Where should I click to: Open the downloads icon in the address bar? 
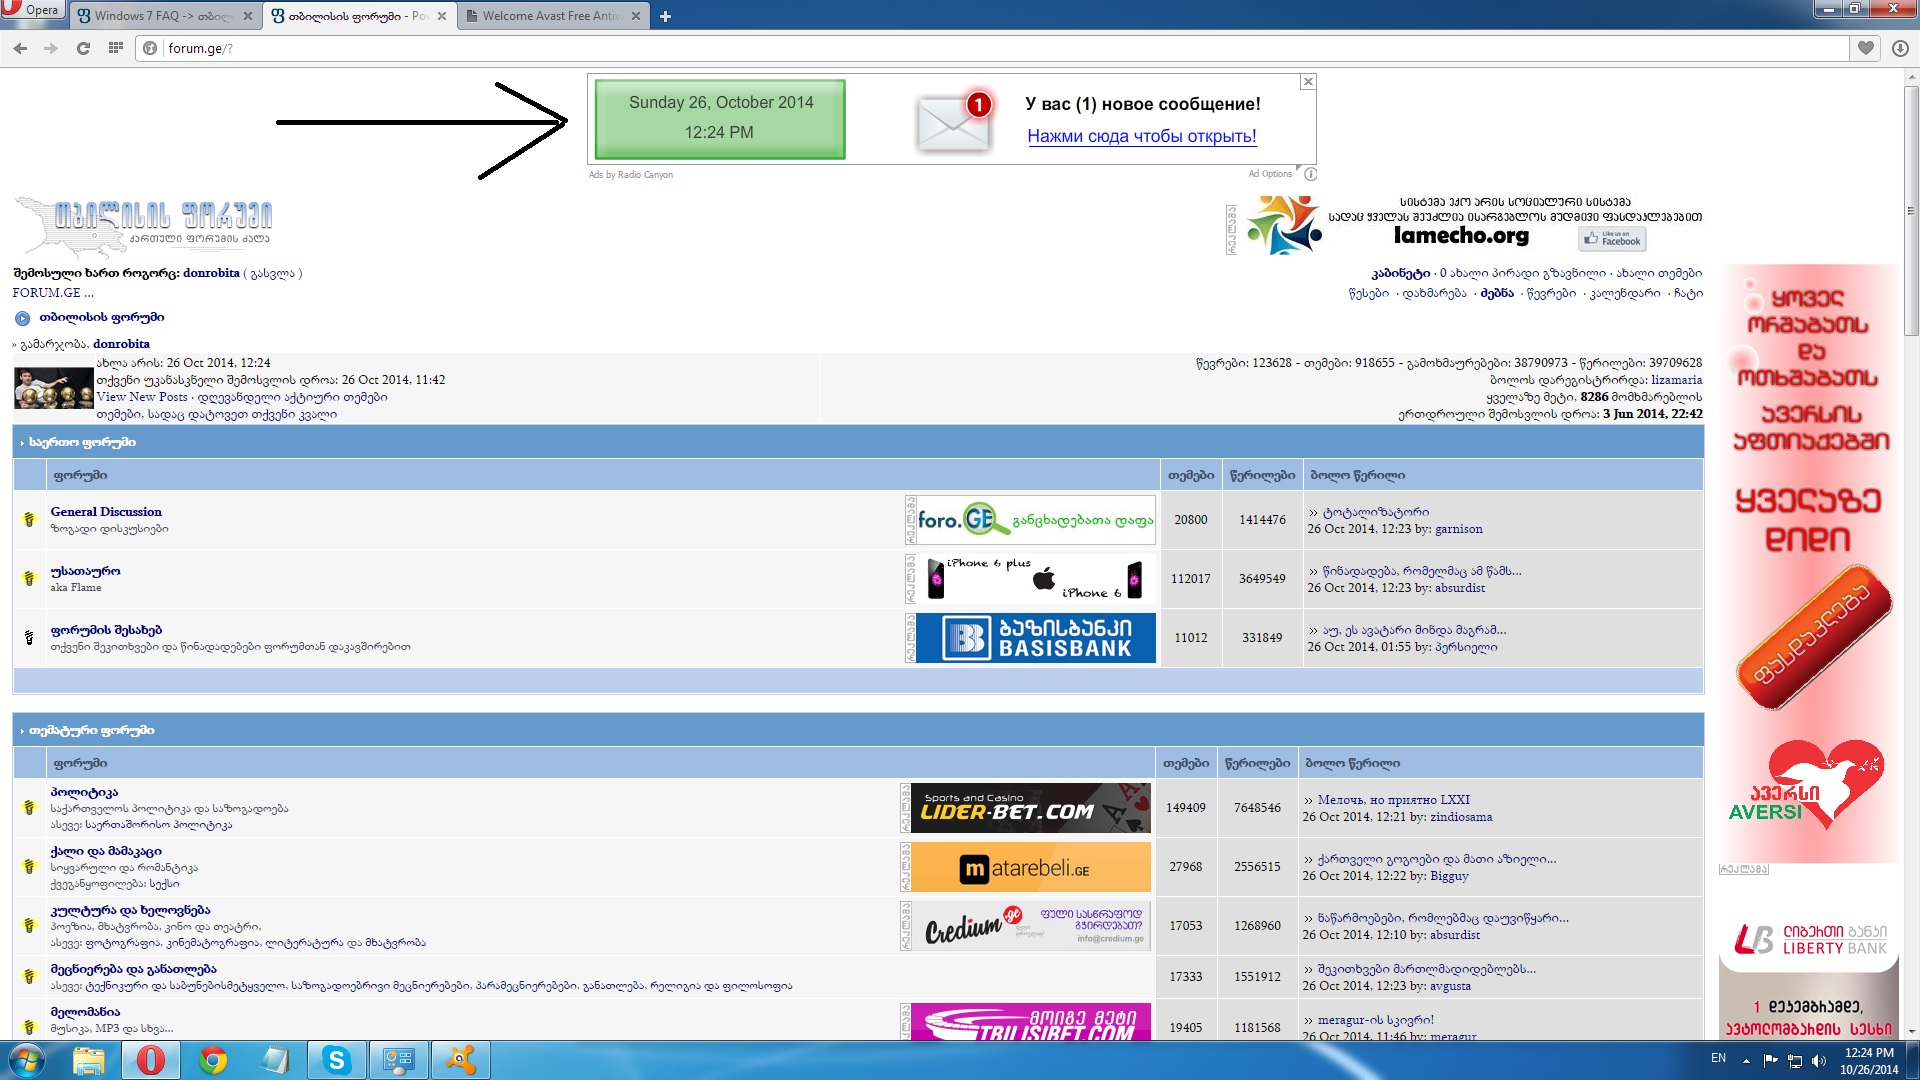point(1900,48)
